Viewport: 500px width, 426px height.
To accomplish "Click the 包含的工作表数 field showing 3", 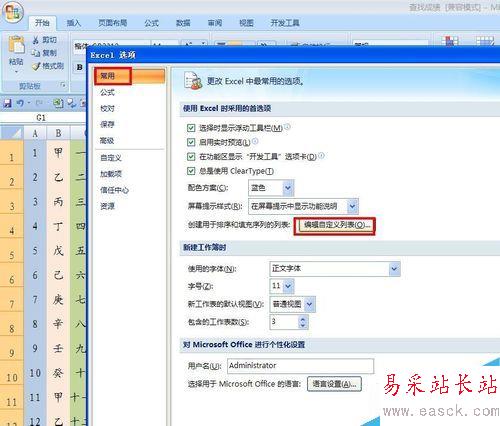I will (284, 322).
